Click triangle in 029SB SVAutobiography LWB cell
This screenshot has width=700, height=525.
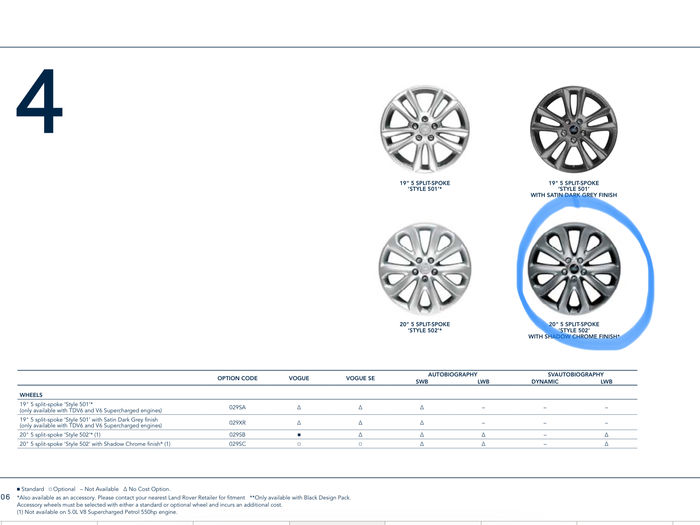(606, 434)
